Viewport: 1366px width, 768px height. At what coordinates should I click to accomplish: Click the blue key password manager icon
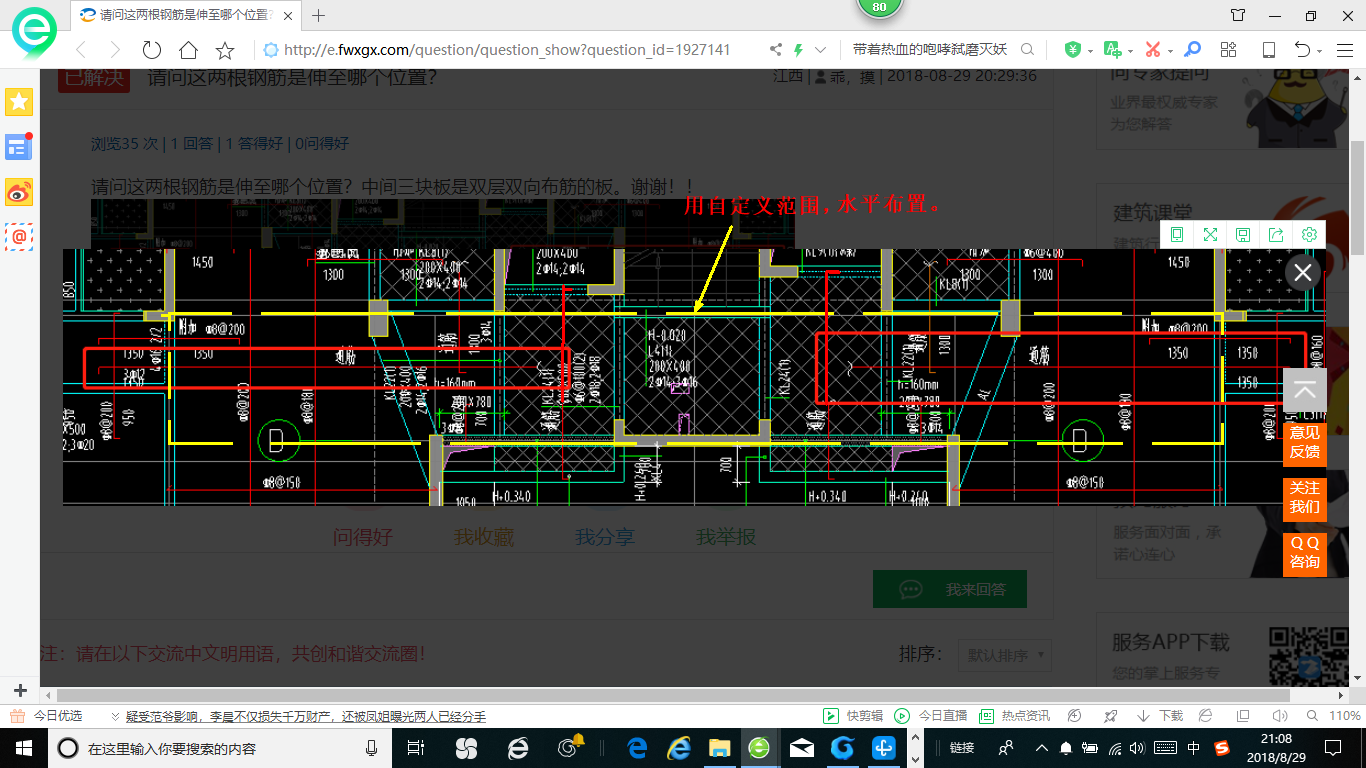point(1192,49)
